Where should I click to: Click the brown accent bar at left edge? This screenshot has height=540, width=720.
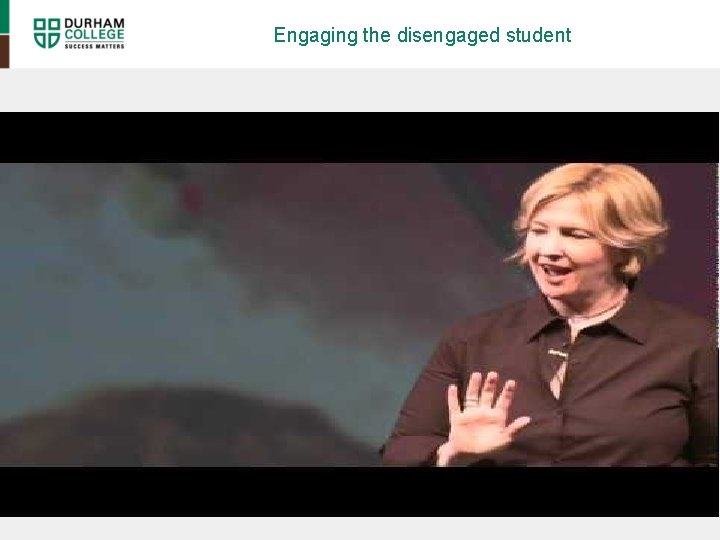(4, 51)
